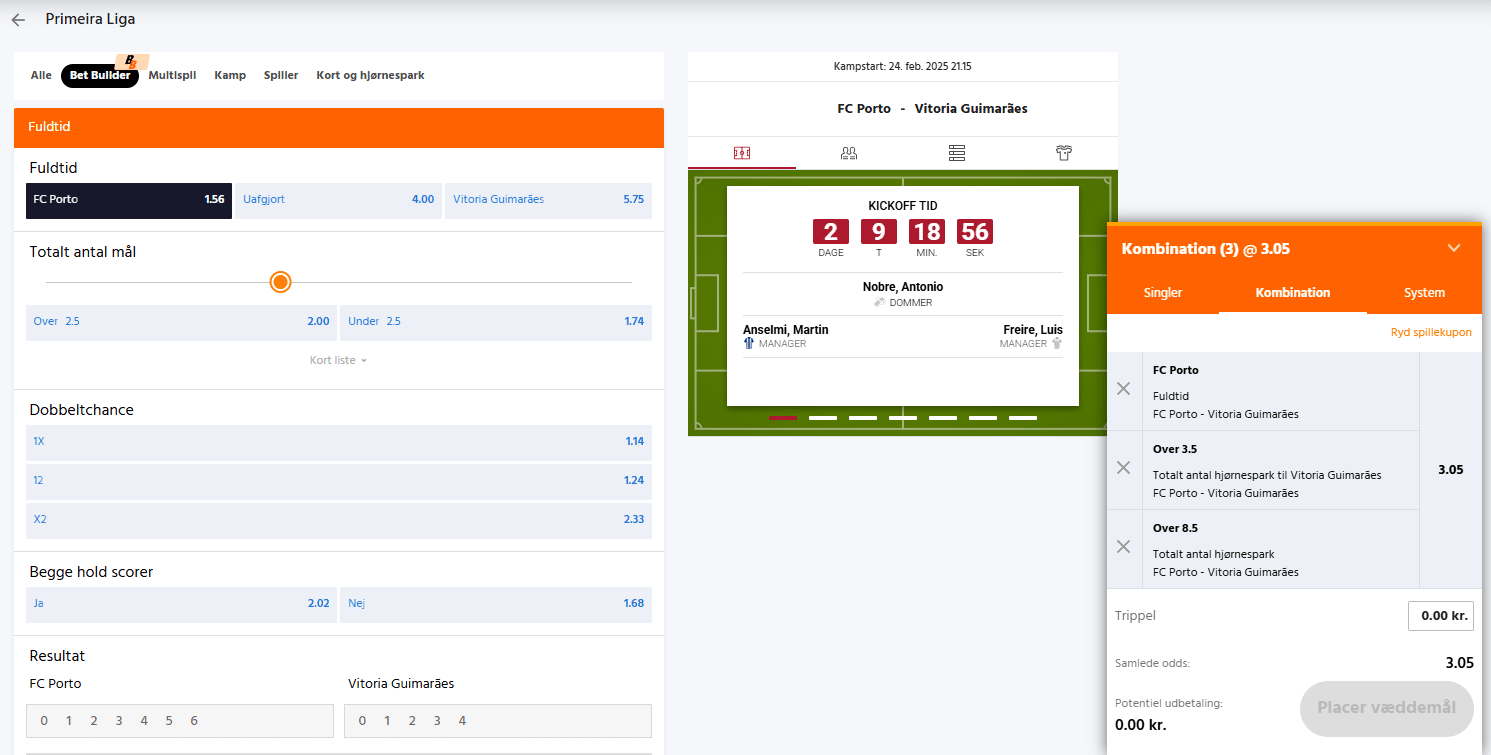Image resolution: width=1491 pixels, height=755 pixels.
Task: Open the pitch view icon tab
Action: 742,153
